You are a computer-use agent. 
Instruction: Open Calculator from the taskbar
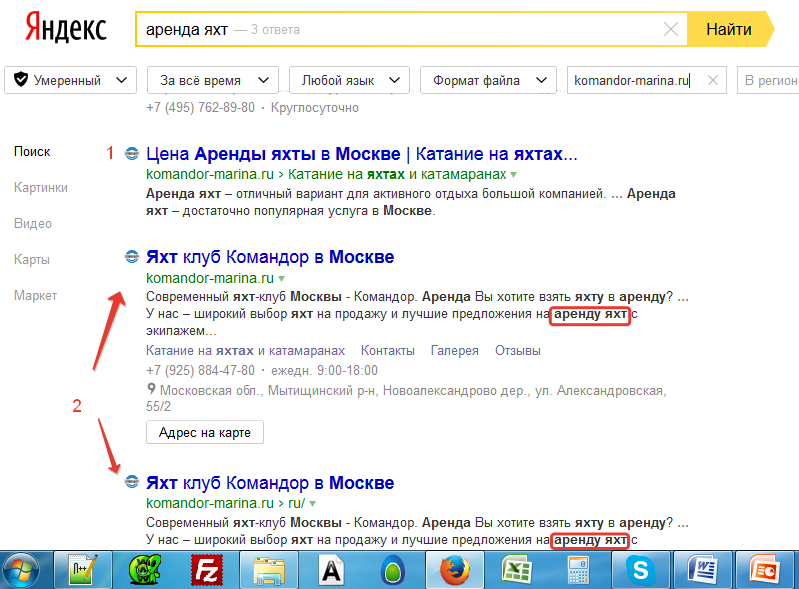pos(579,570)
